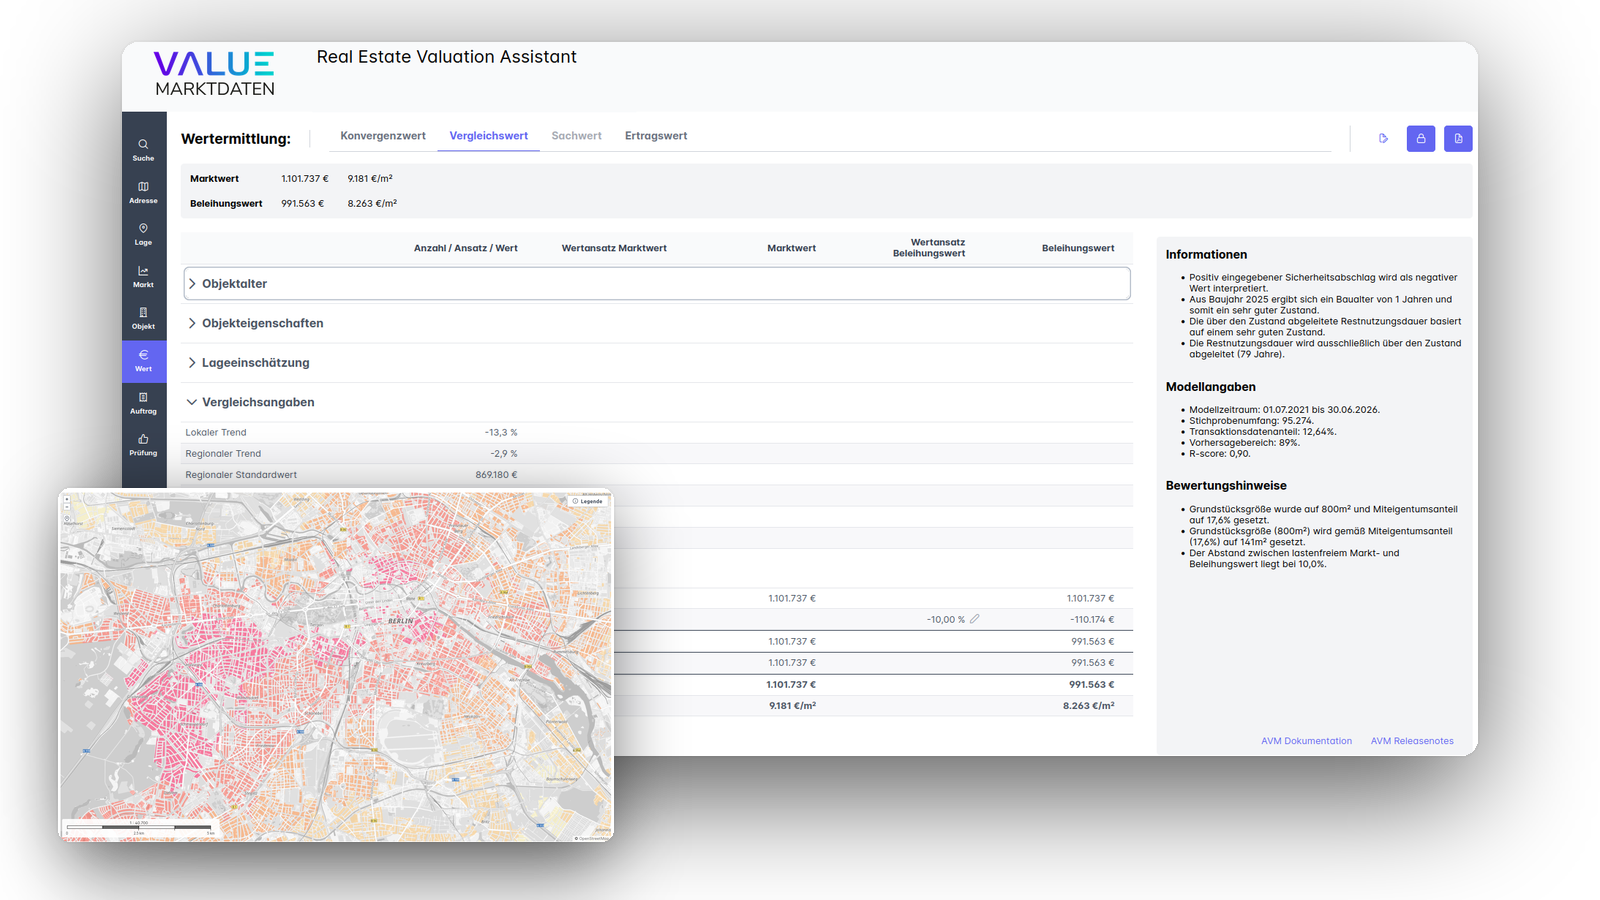
Task: Click the Berlin heat map thumbnail
Action: pos(336,665)
